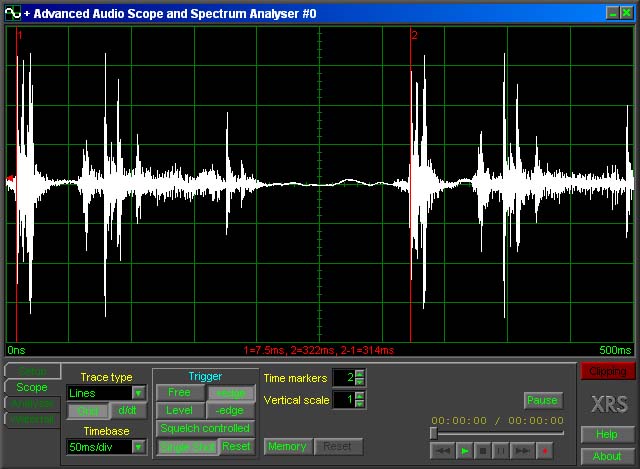
Task: Click the stop playback button
Action: pyautogui.click(x=483, y=451)
